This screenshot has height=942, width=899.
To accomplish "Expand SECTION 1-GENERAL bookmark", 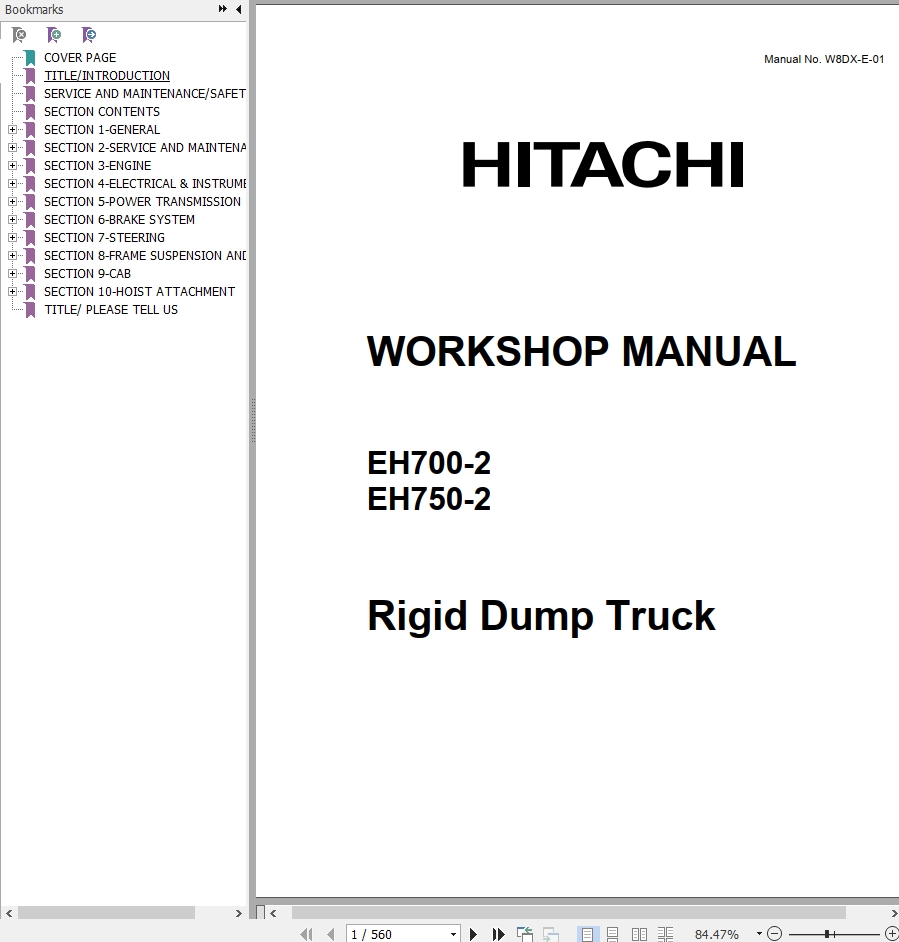I will [x=12, y=129].
